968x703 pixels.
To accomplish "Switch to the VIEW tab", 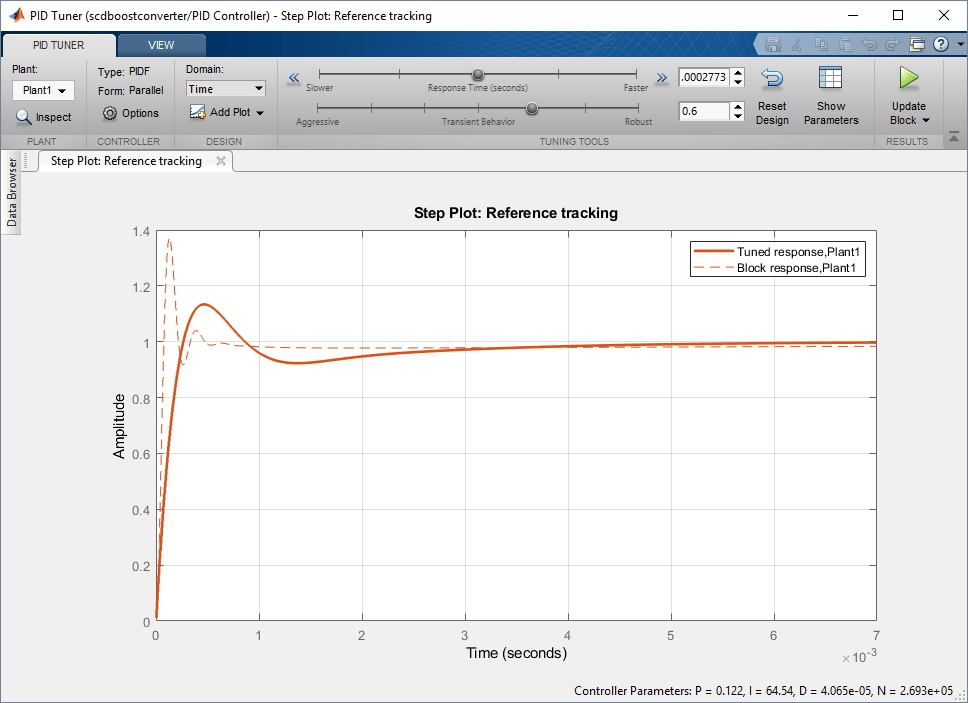I will click(x=161, y=45).
